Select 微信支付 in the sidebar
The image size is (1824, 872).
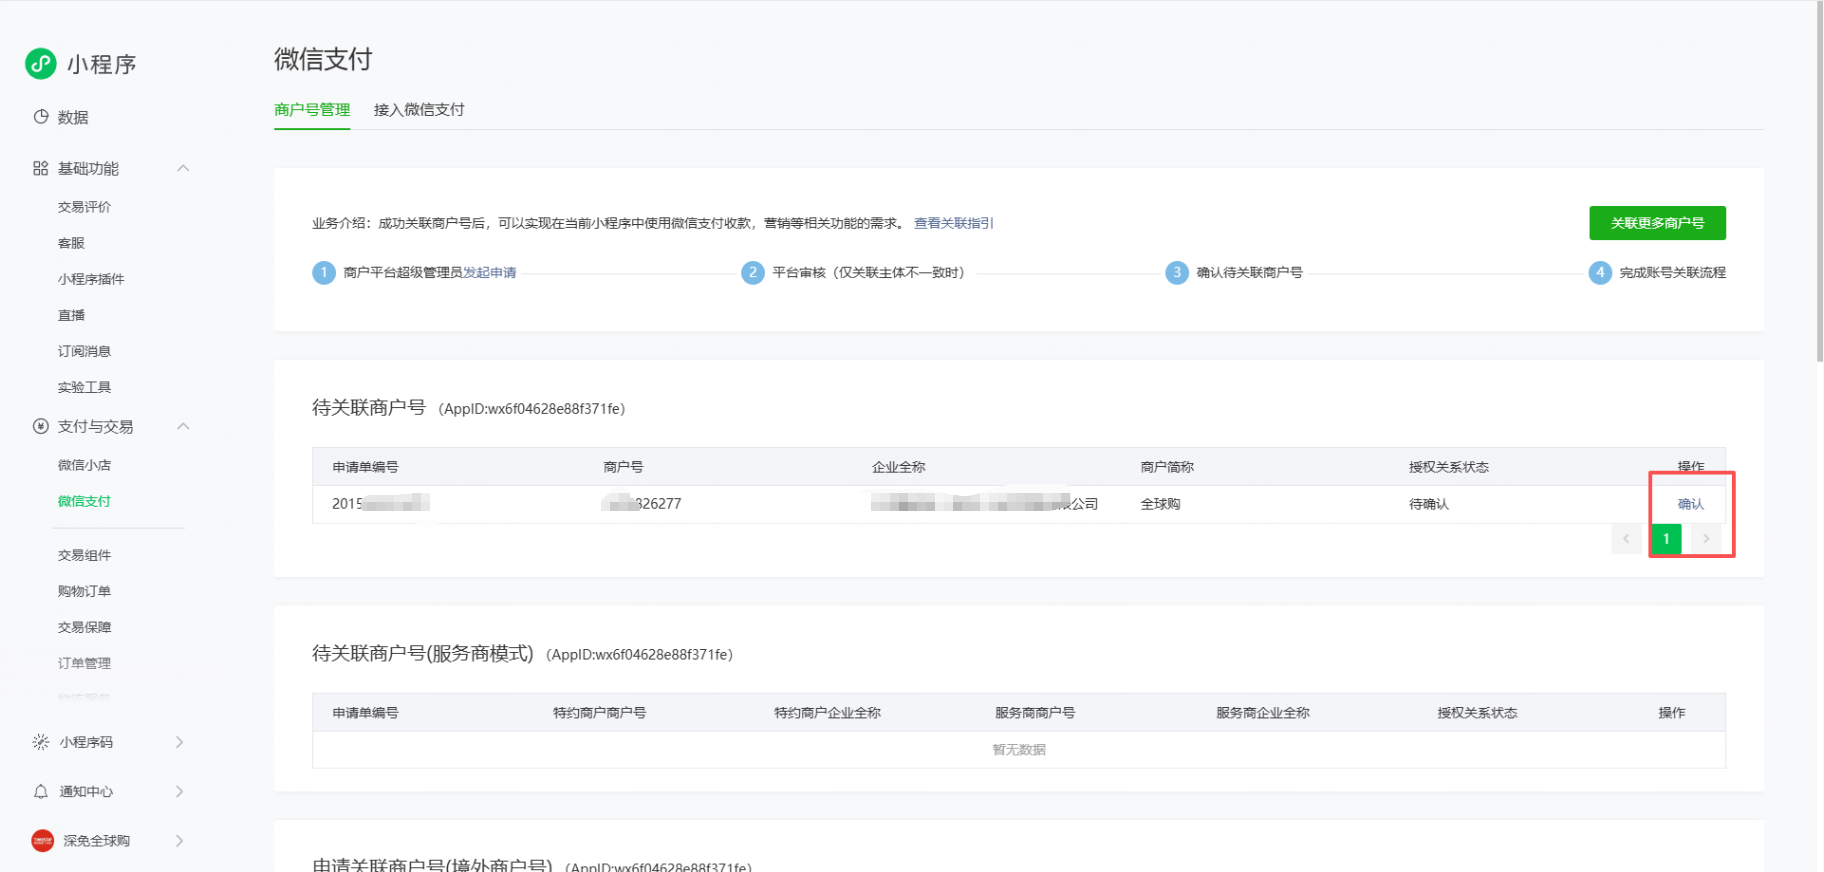pos(85,501)
